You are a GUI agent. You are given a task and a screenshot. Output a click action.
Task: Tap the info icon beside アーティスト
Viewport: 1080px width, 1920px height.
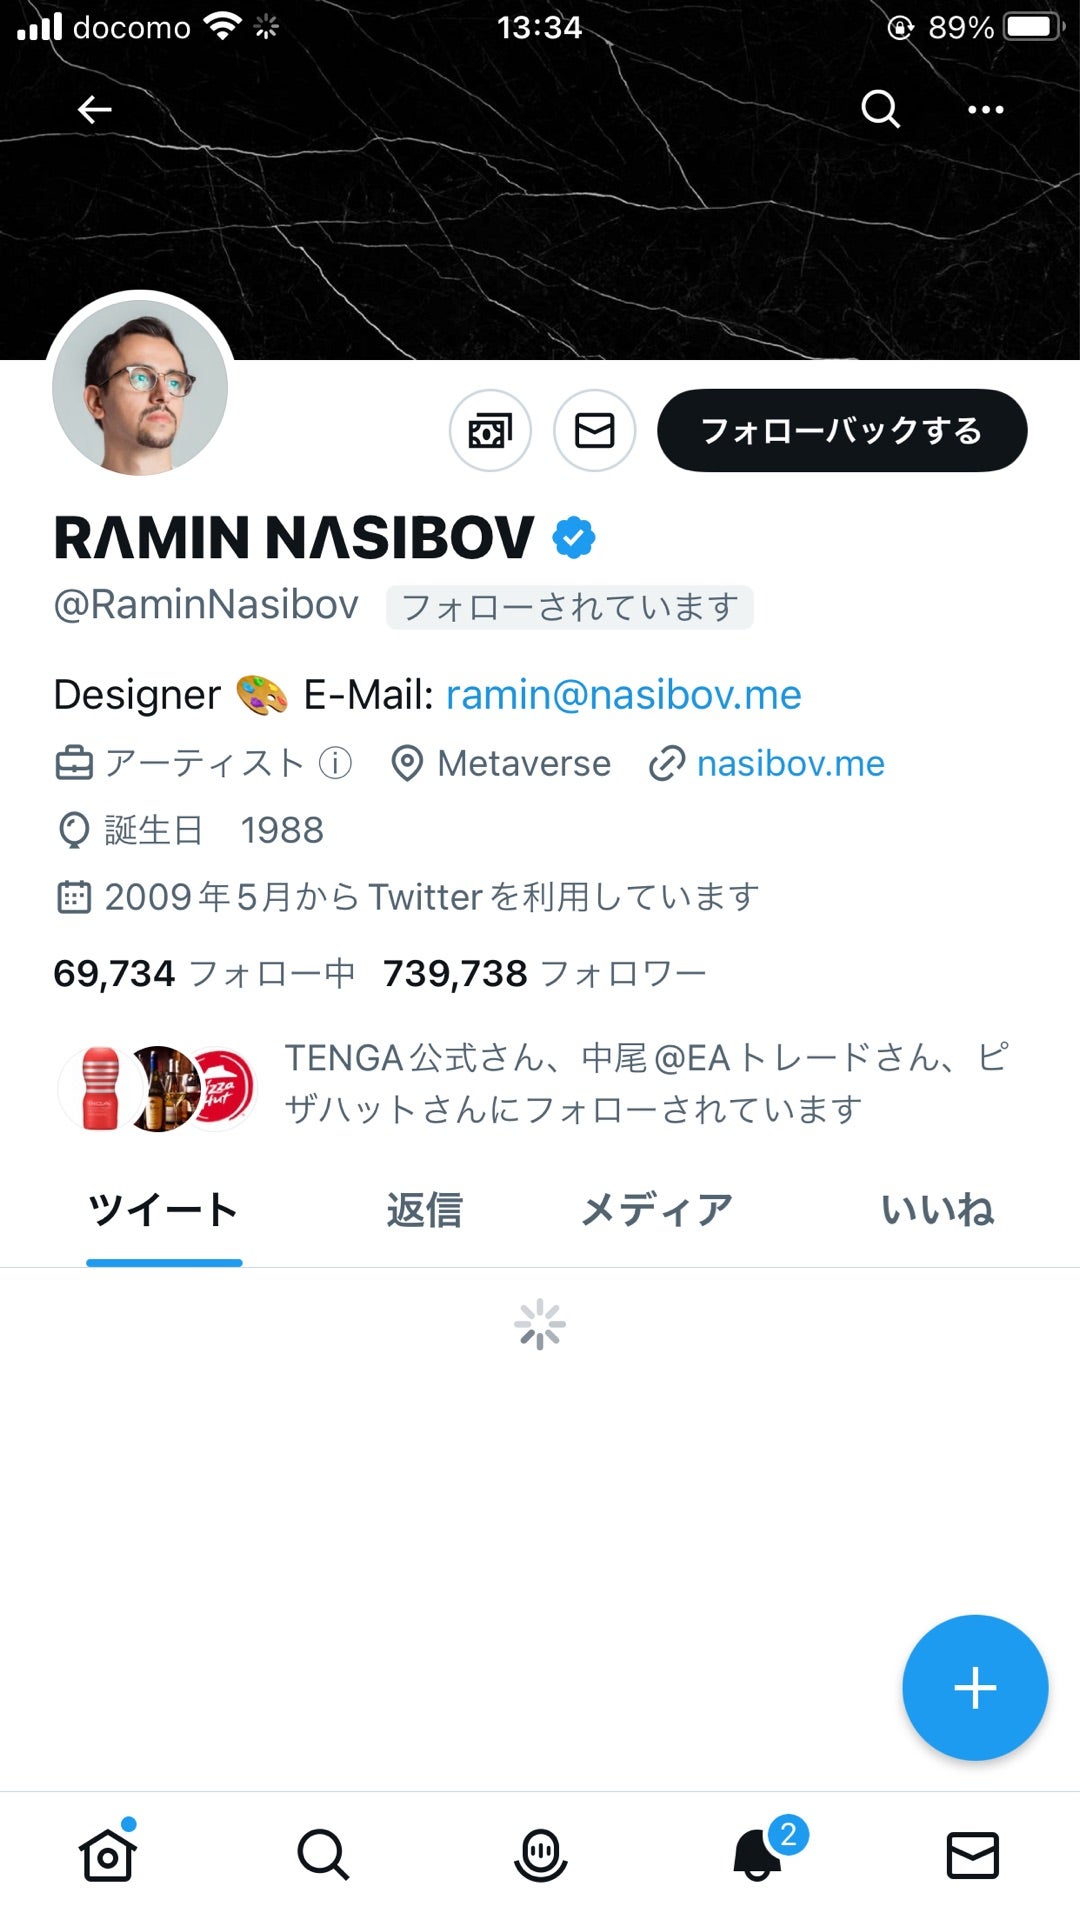(335, 764)
